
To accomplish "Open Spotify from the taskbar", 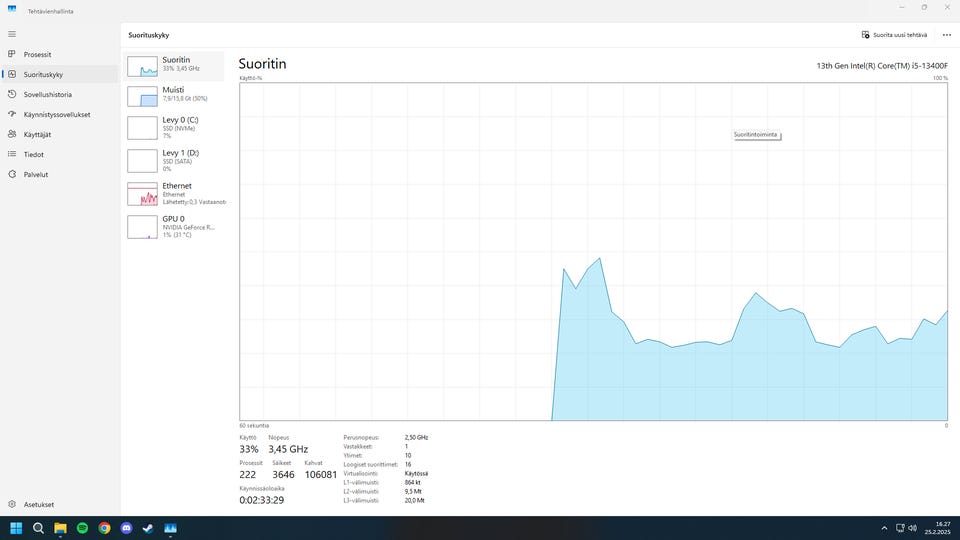I will coord(82,528).
